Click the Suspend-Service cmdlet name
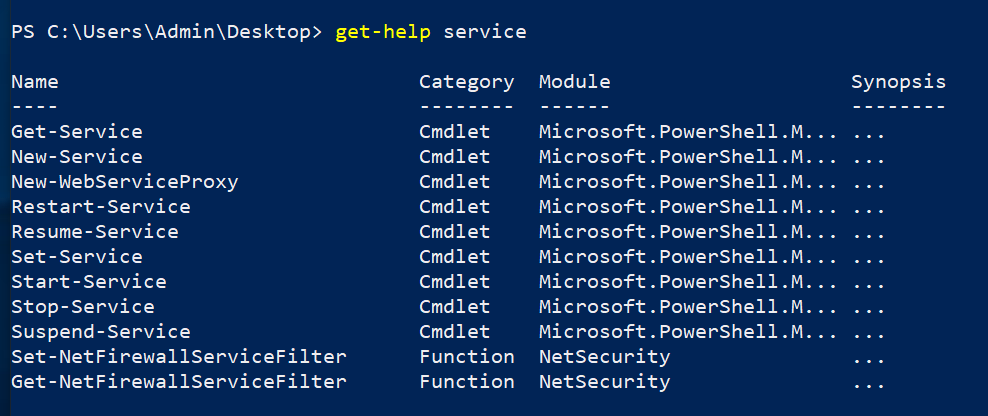This screenshot has width=988, height=416. point(101,332)
